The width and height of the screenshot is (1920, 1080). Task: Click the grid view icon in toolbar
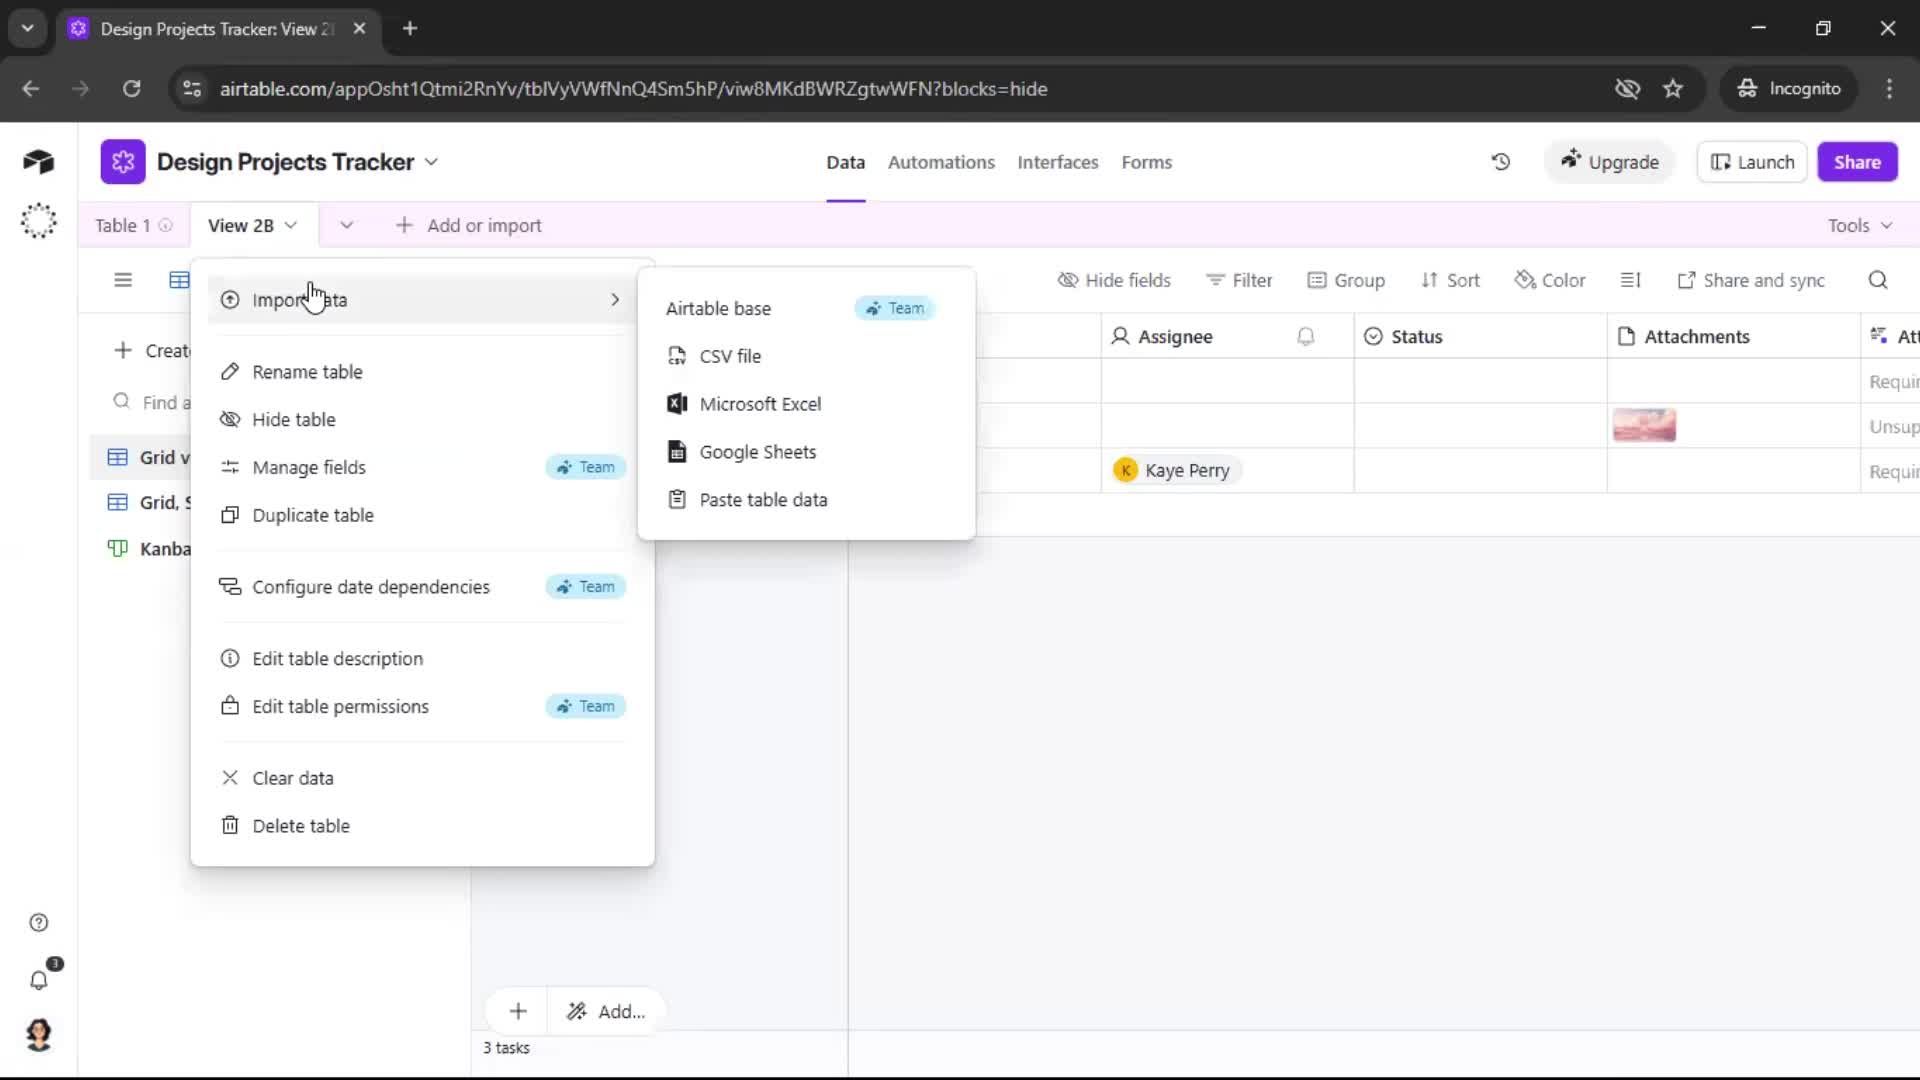click(179, 280)
